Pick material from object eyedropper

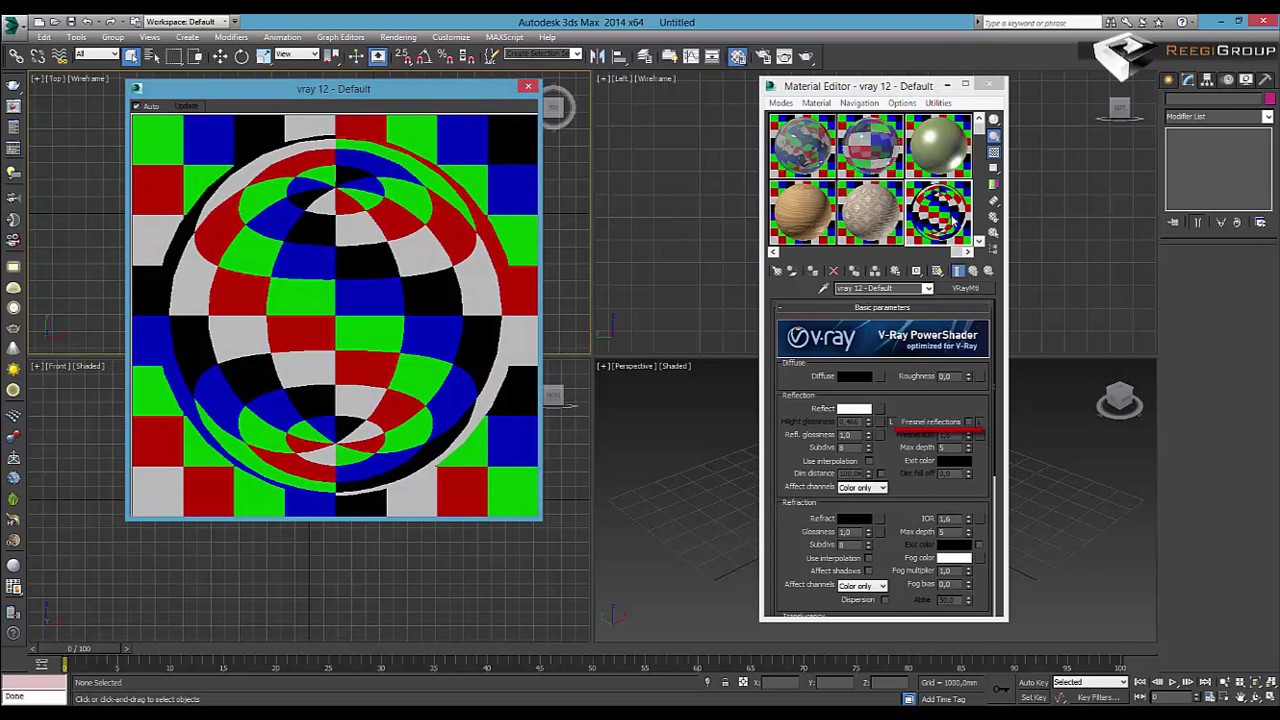click(x=824, y=289)
